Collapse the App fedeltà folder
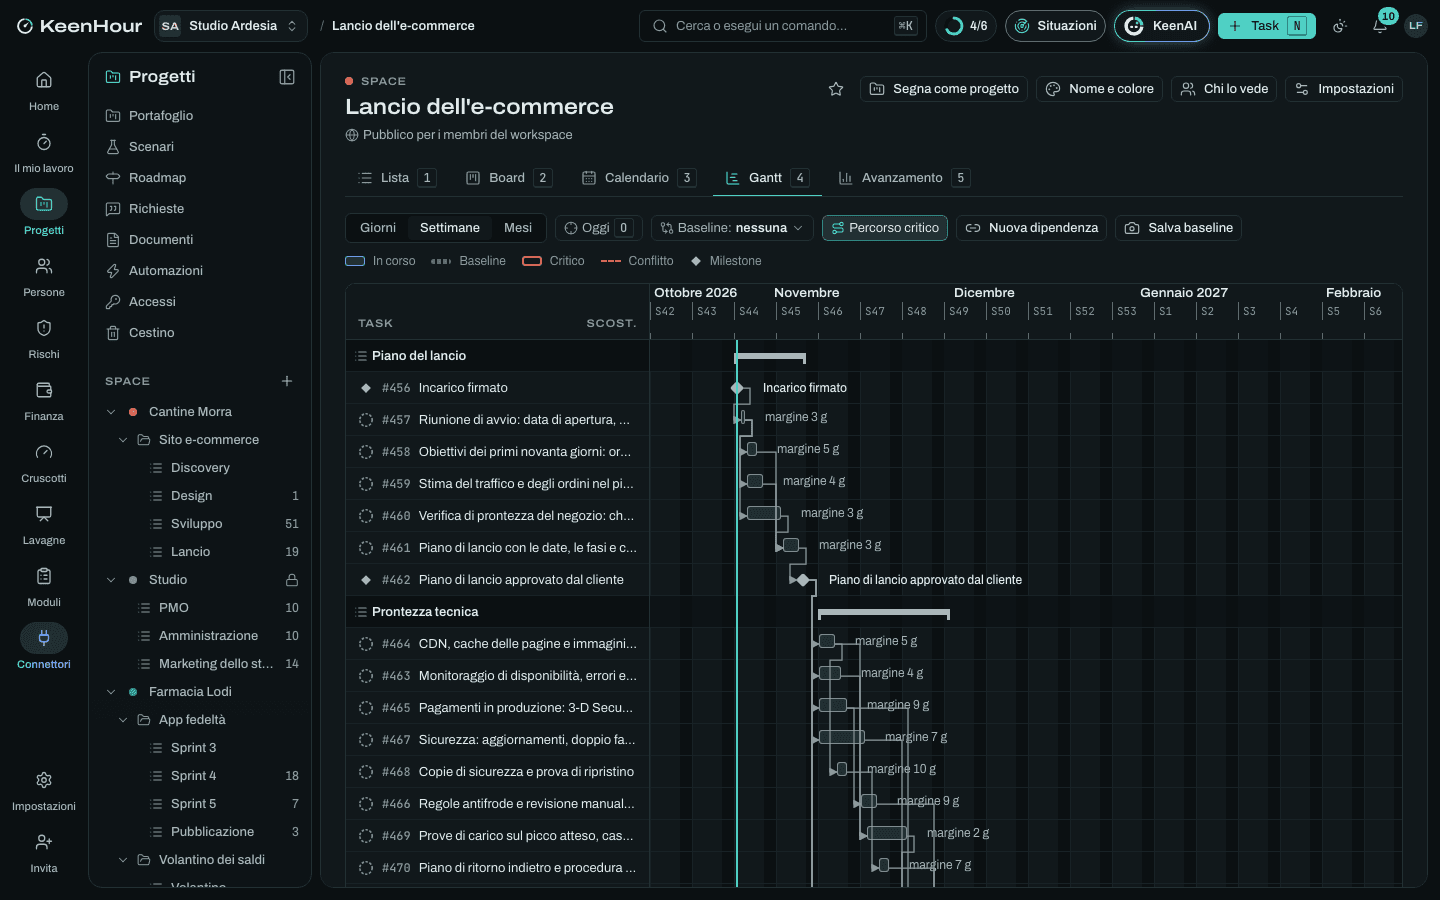The height and width of the screenshot is (900, 1440). [123, 720]
